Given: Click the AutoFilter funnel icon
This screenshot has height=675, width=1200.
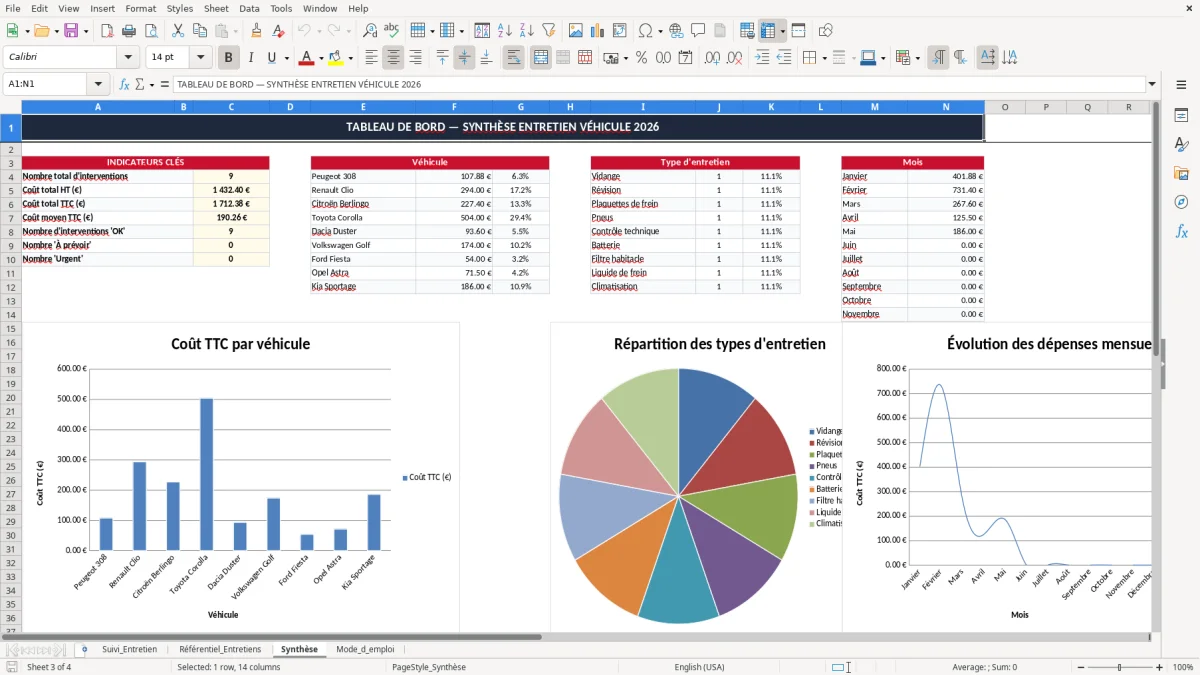Looking at the screenshot, I should 548,31.
